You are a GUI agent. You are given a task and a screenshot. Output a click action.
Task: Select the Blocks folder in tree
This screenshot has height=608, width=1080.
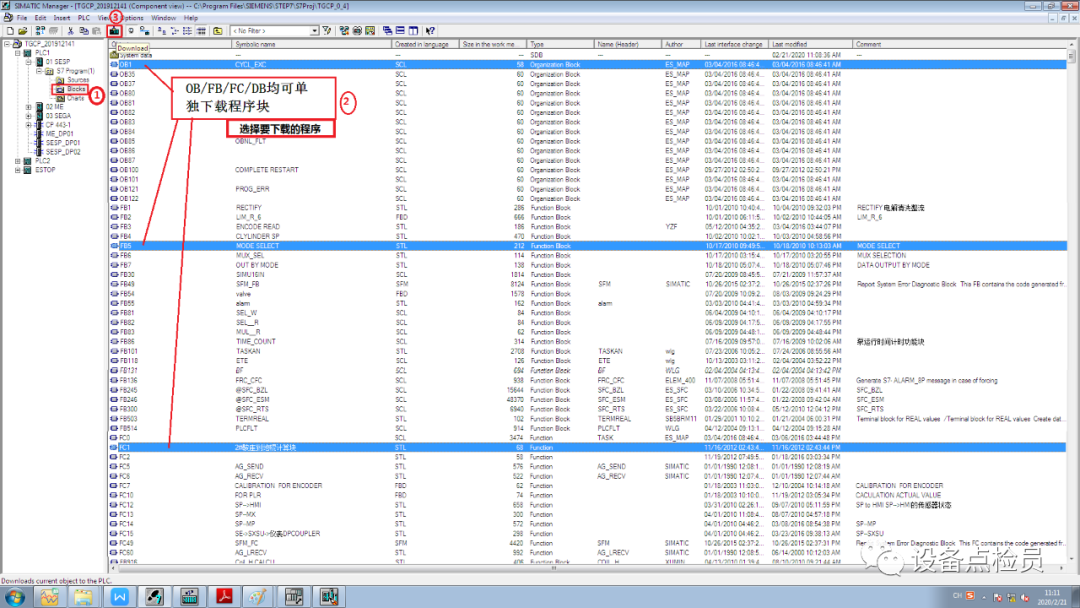click(76, 89)
